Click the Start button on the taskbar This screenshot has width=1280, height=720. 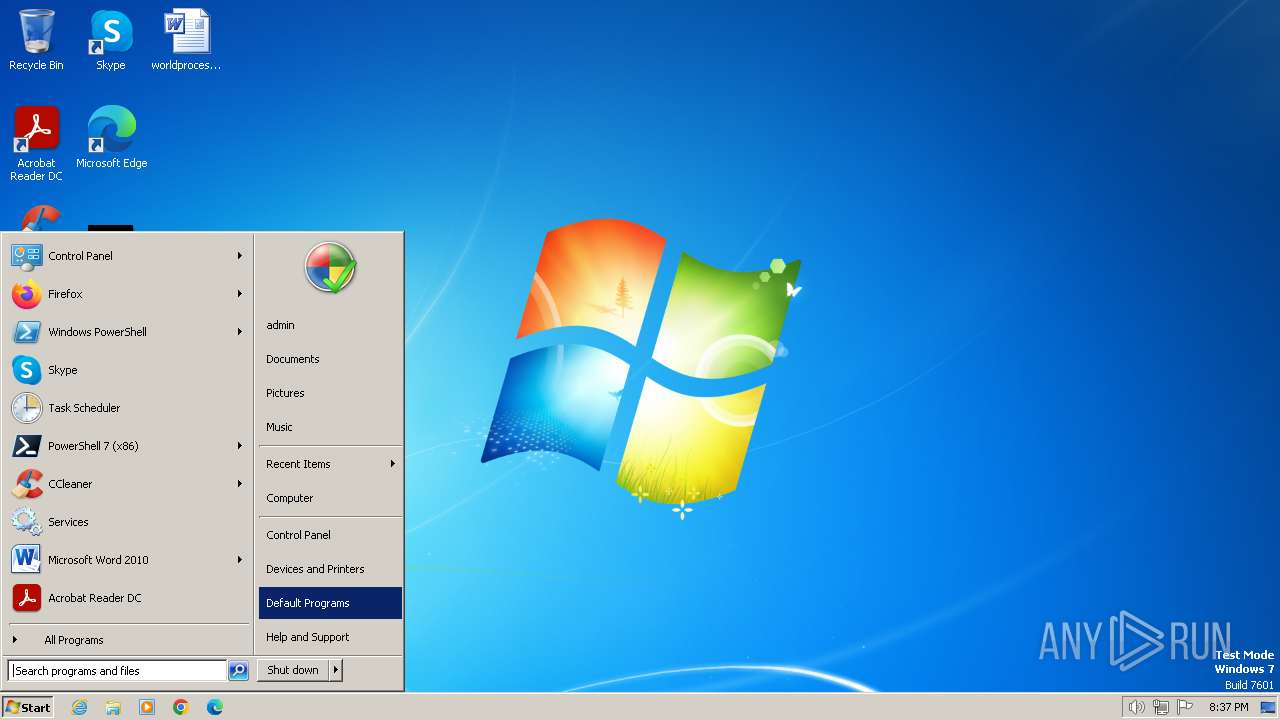[28, 707]
